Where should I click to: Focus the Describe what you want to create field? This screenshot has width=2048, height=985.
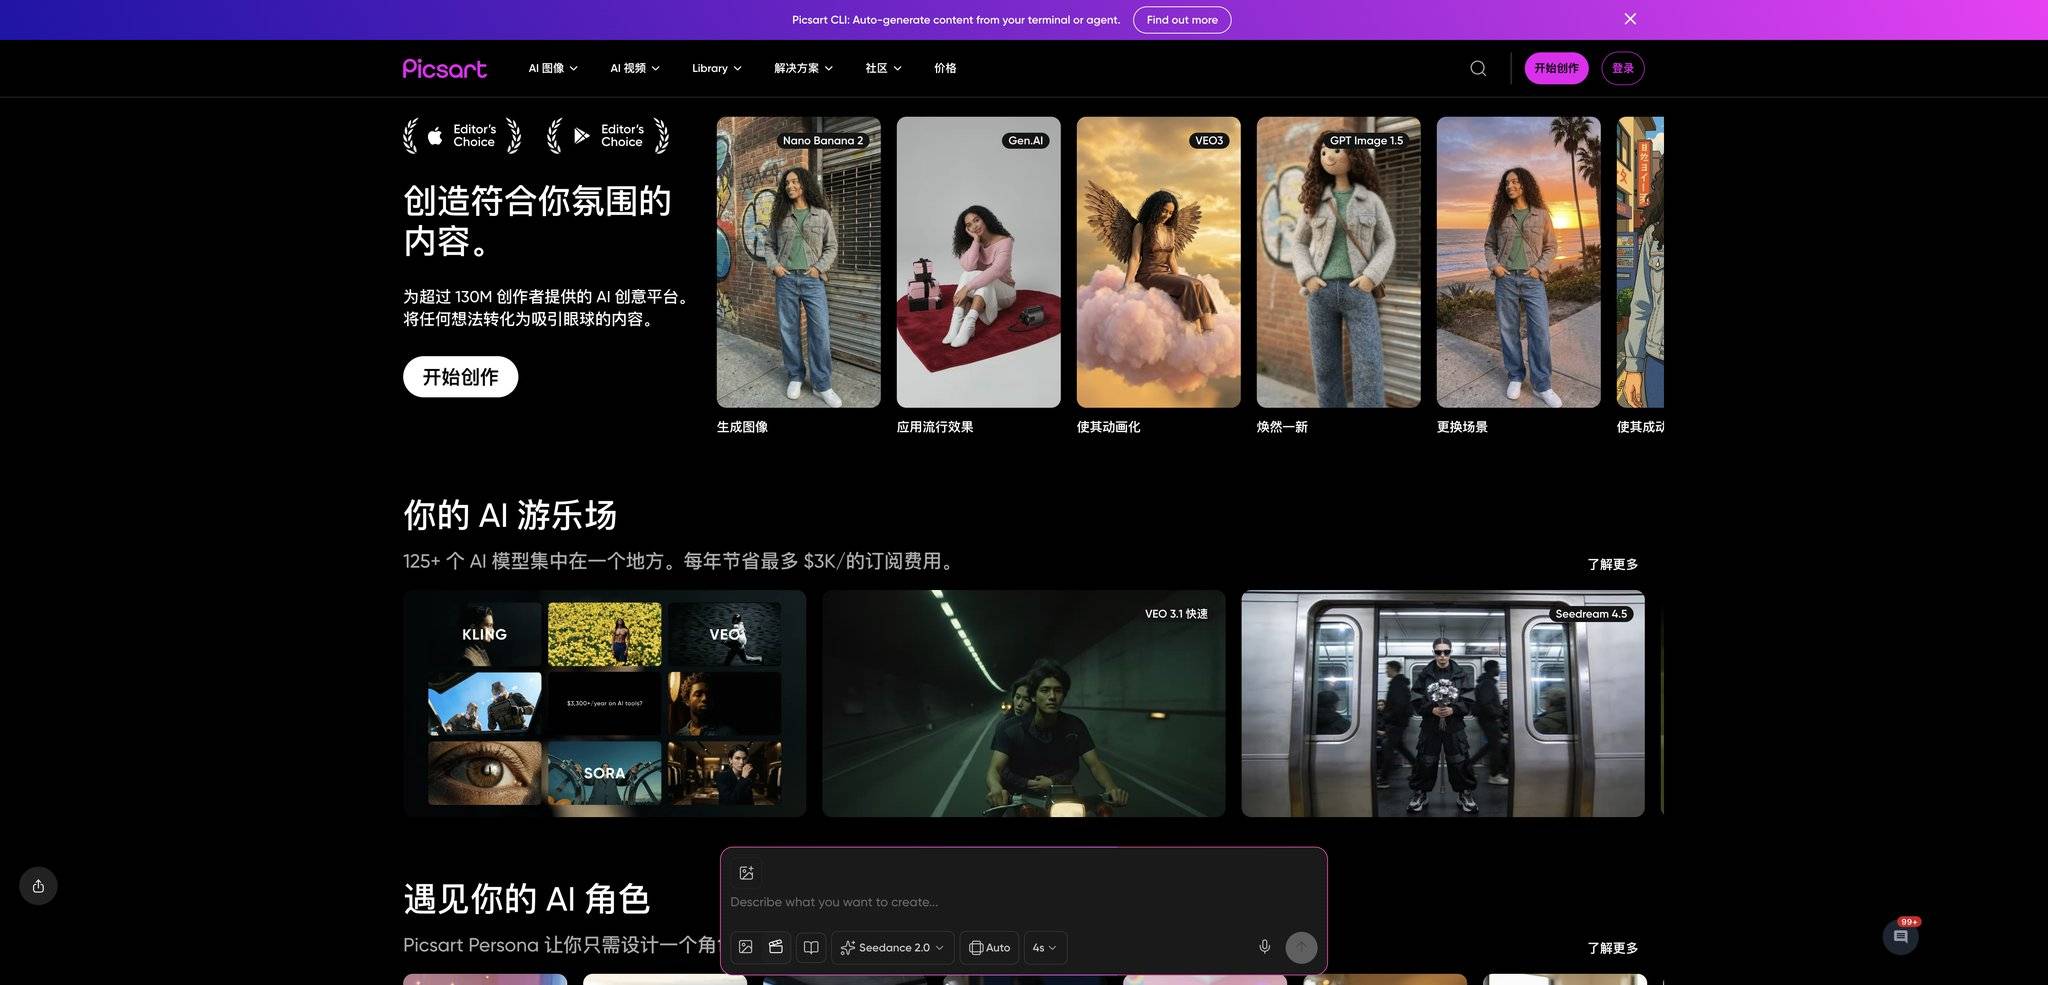click(1023, 902)
